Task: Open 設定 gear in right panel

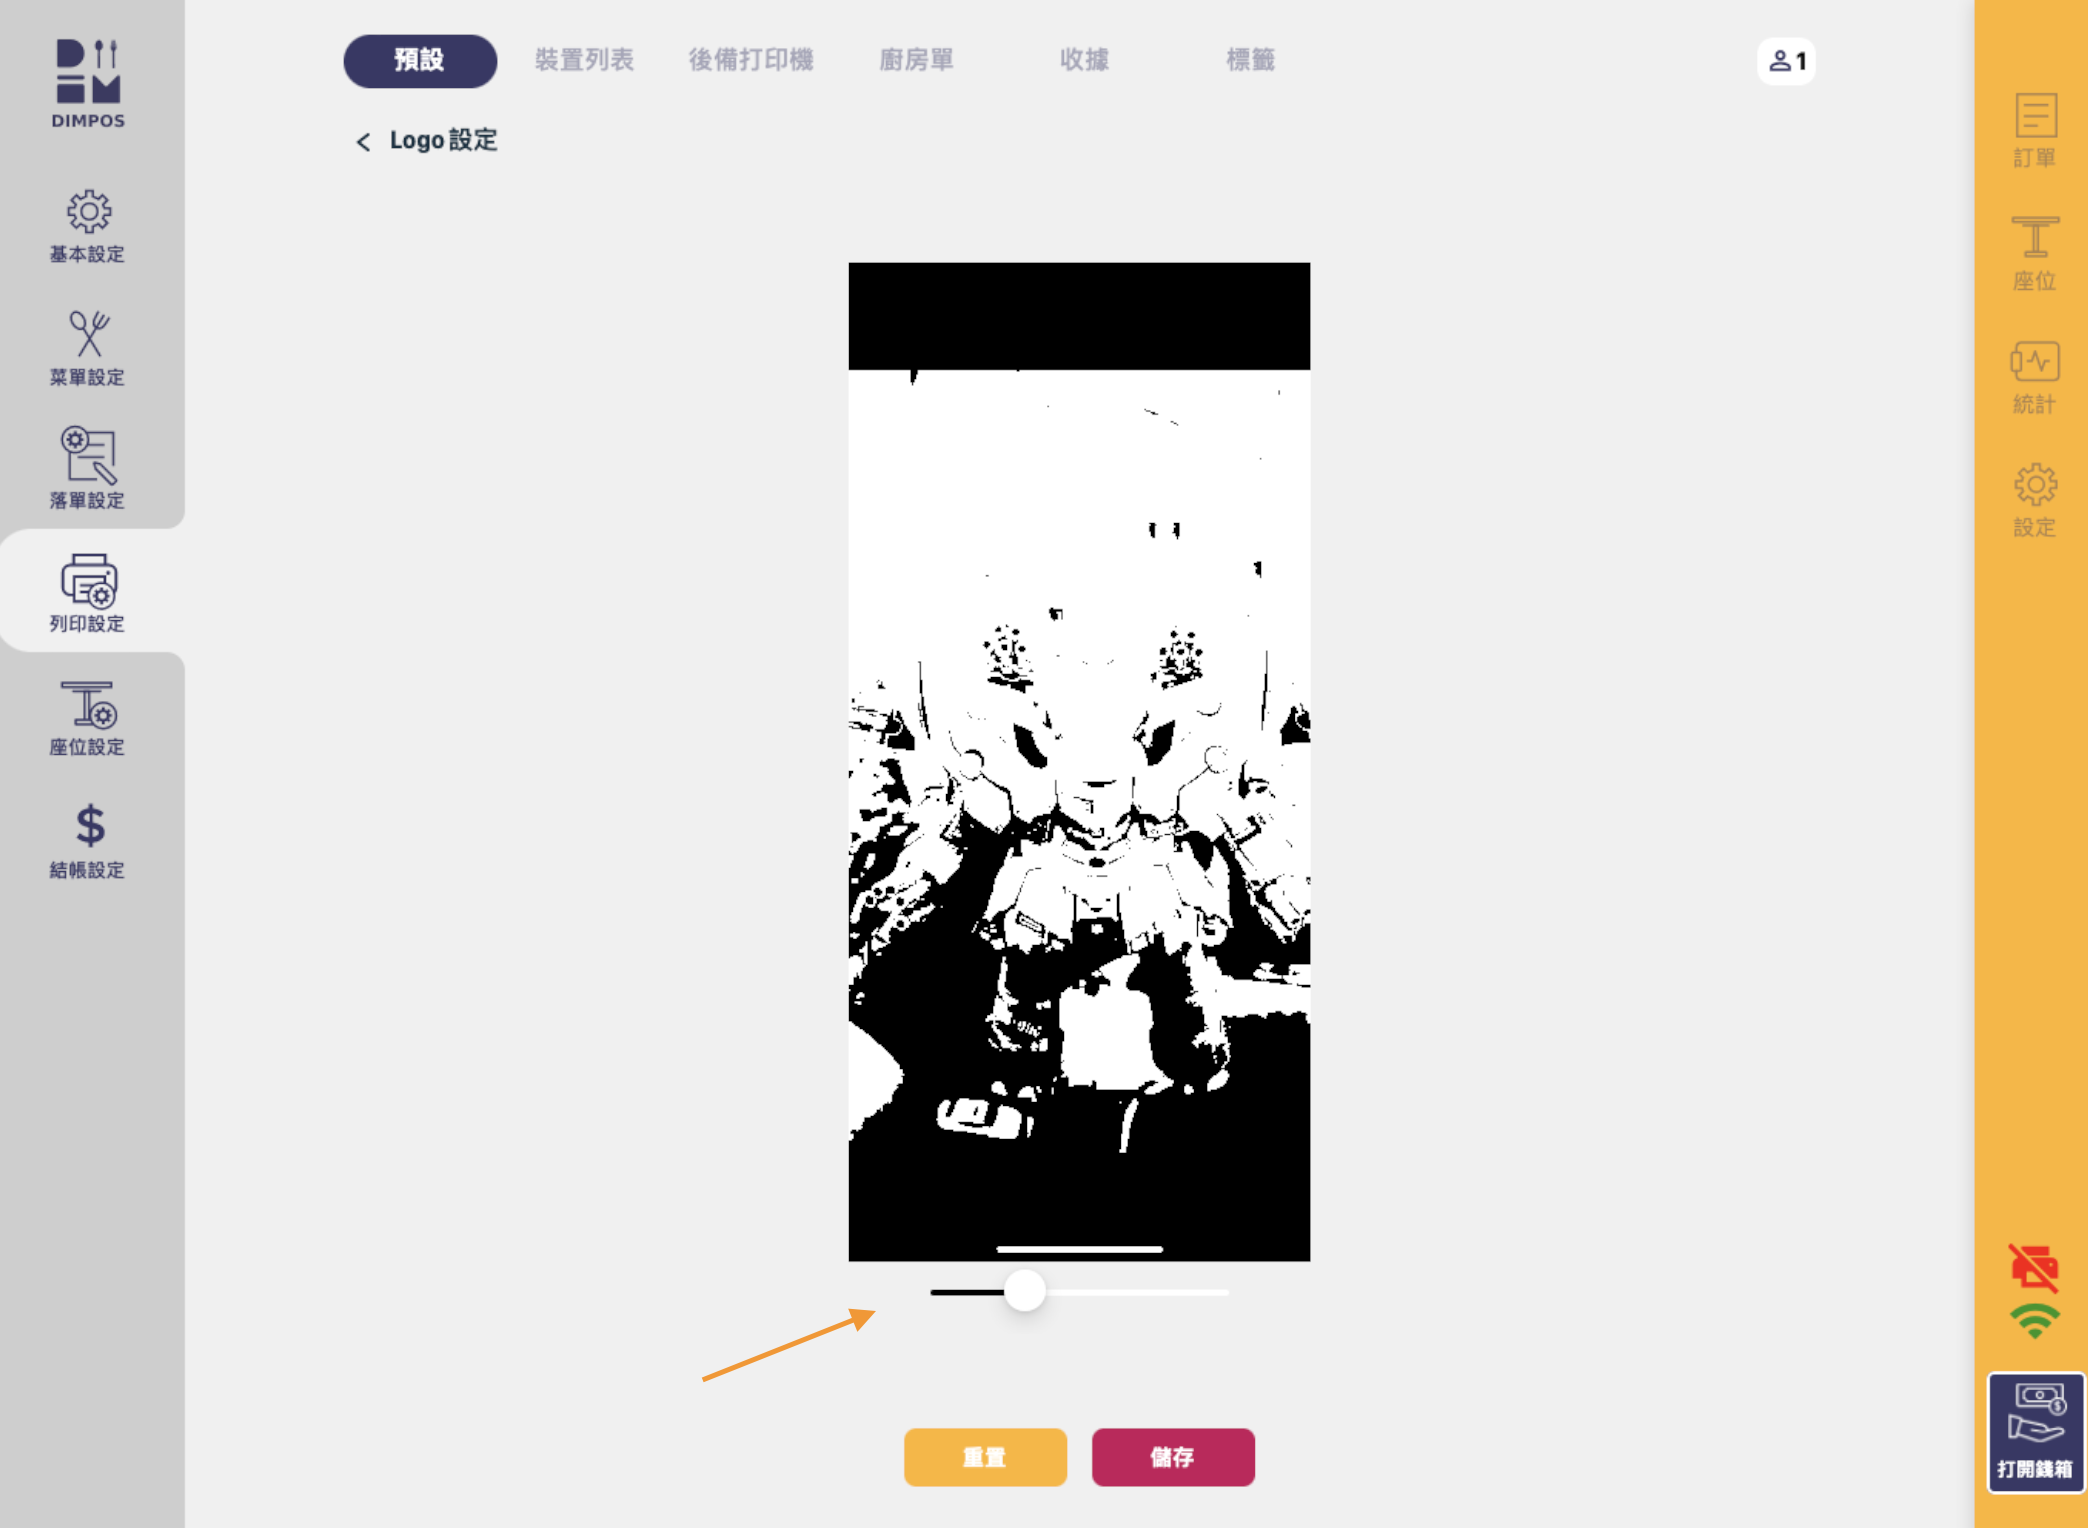Action: [x=2034, y=501]
